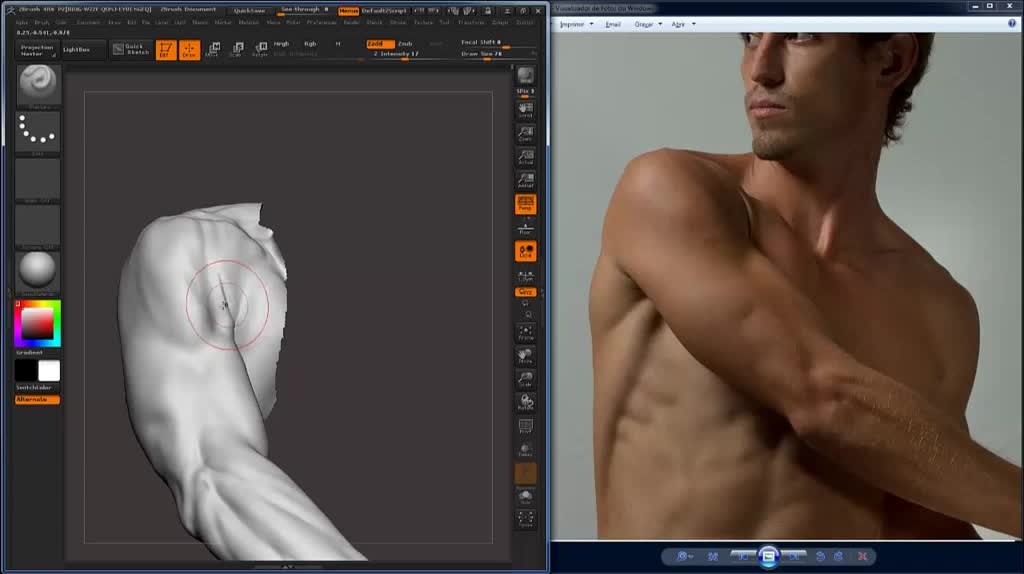Select the Rotate transform tool
1024x574 pixels.
tap(260, 50)
